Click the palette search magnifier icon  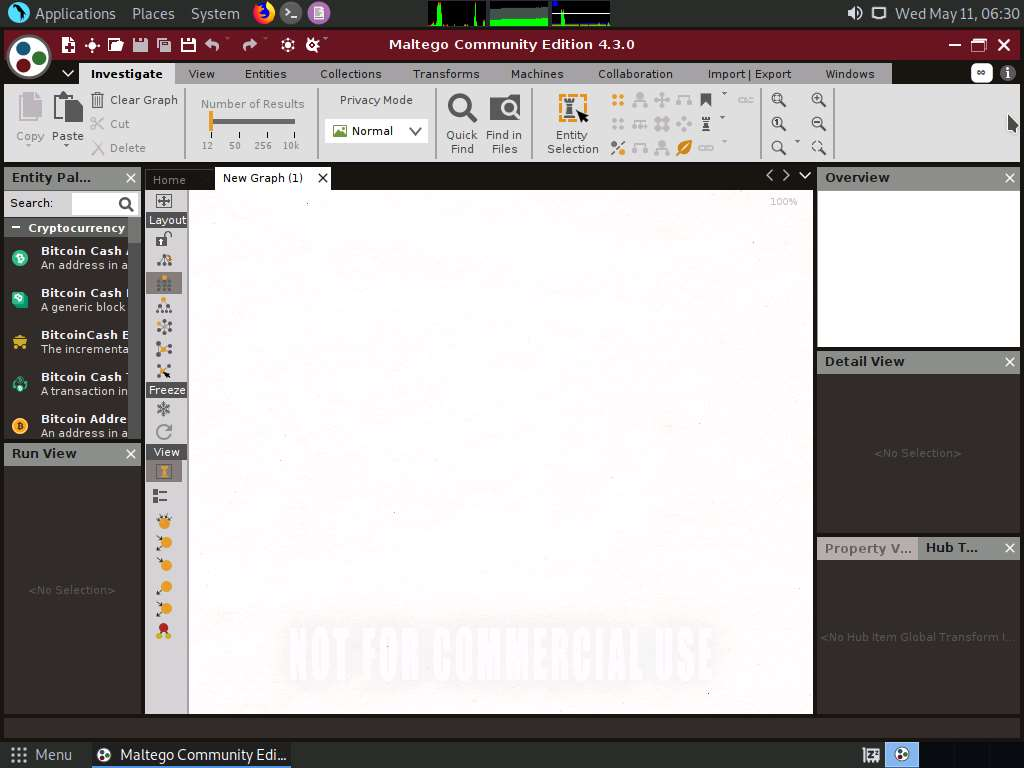(x=126, y=204)
